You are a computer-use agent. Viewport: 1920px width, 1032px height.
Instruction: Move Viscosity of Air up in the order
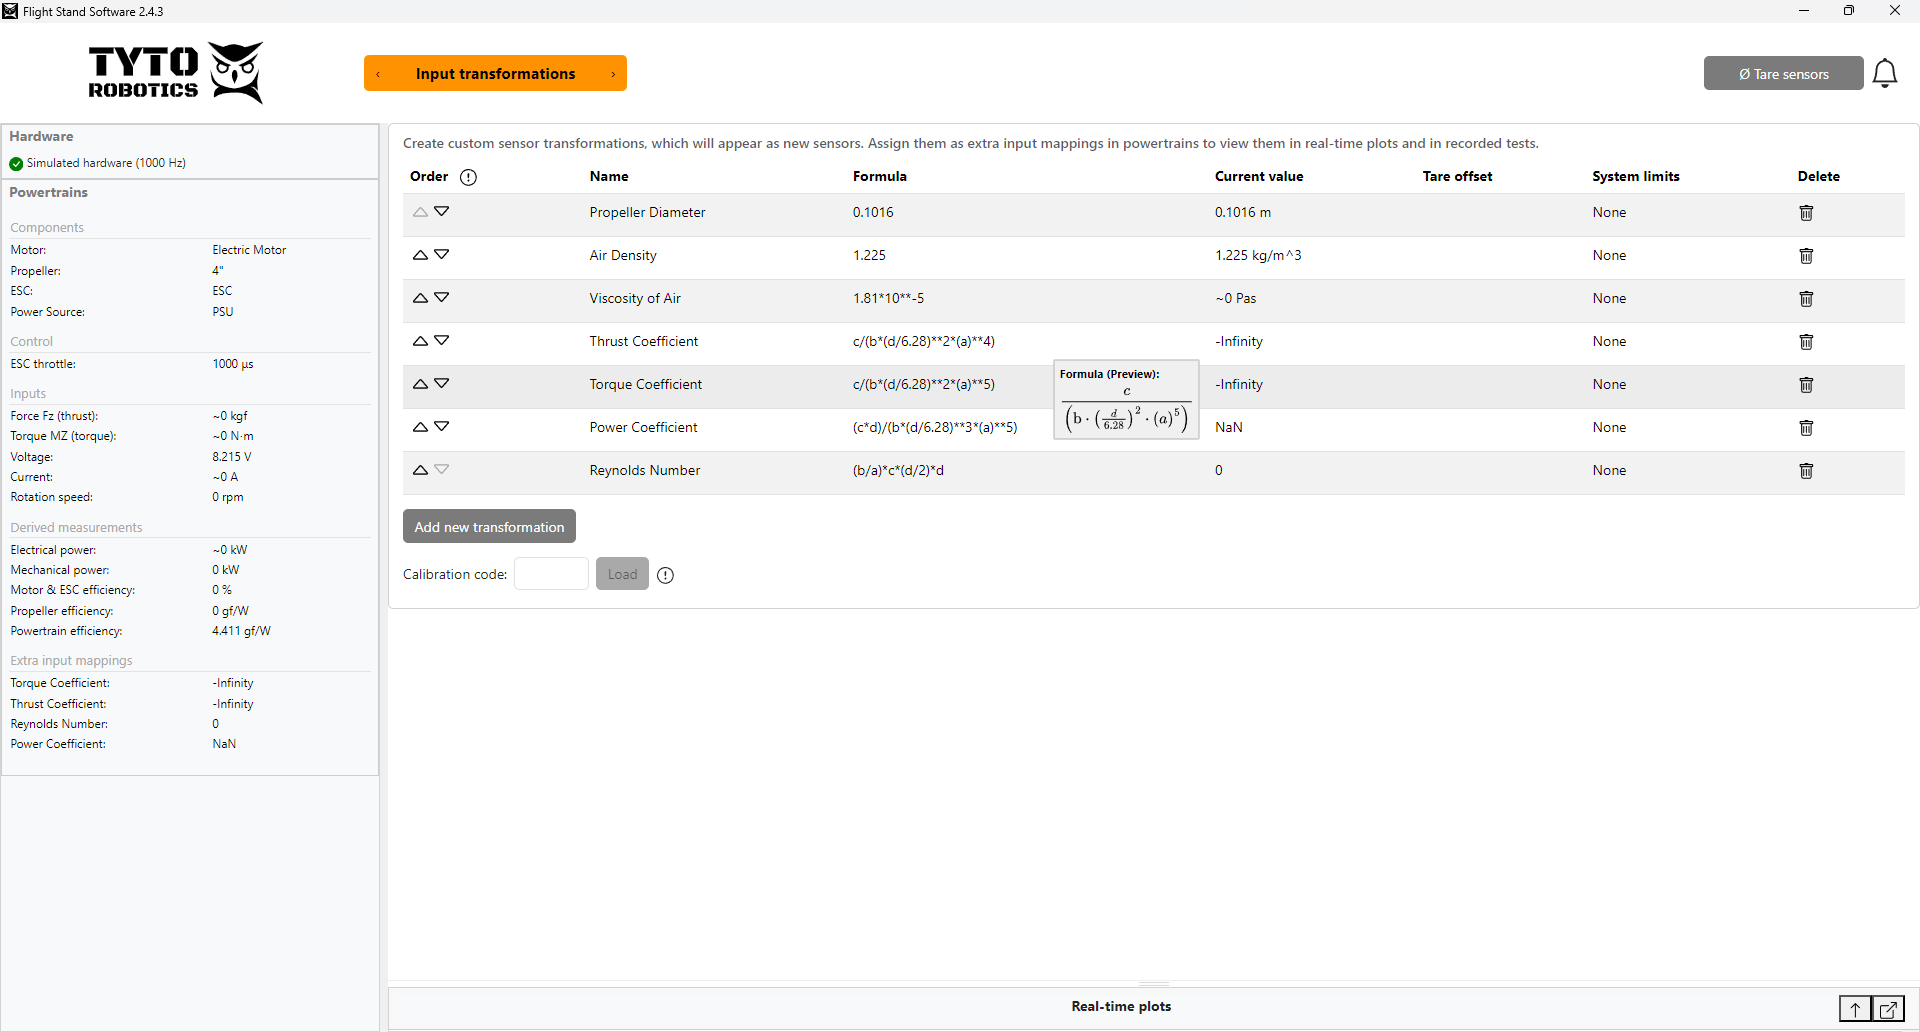(x=420, y=297)
